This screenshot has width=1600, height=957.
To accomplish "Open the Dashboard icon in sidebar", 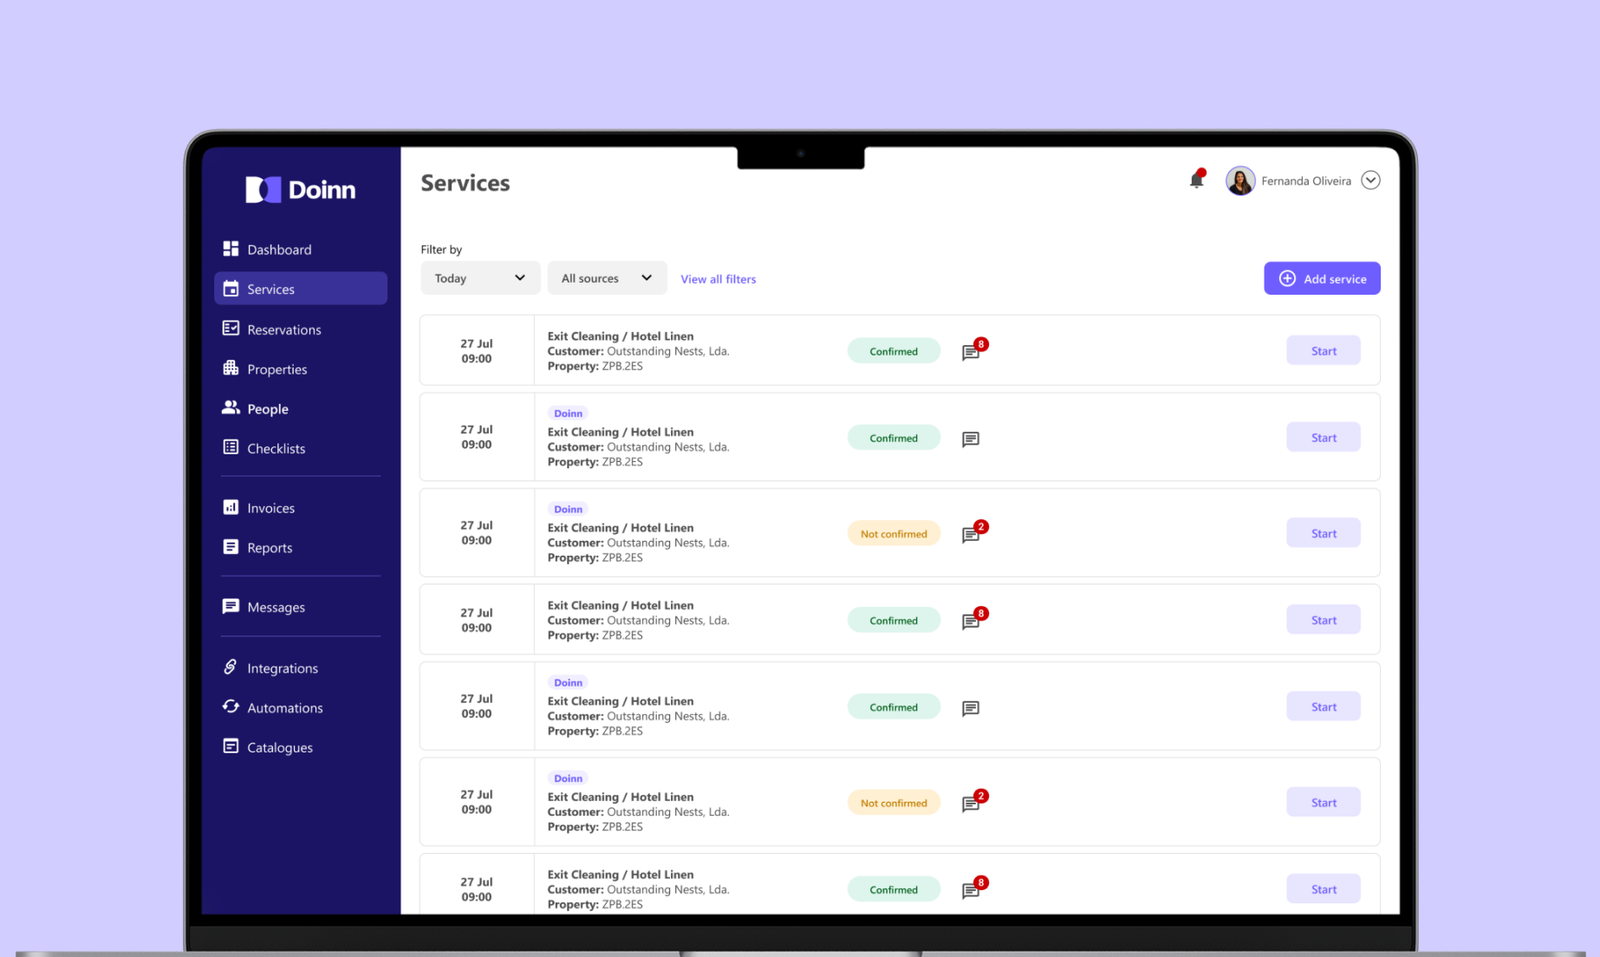I will coord(231,248).
